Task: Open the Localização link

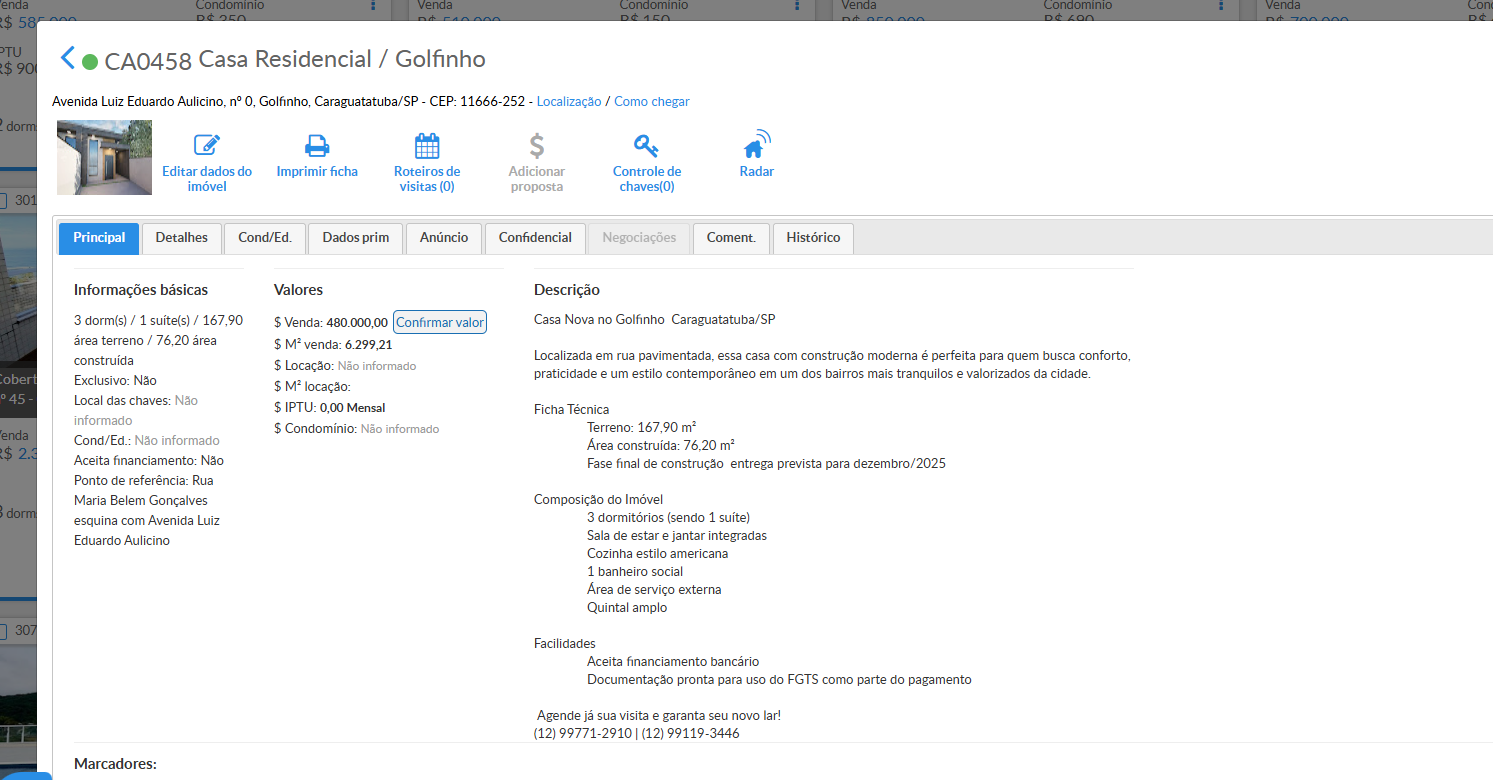Action: click(569, 101)
